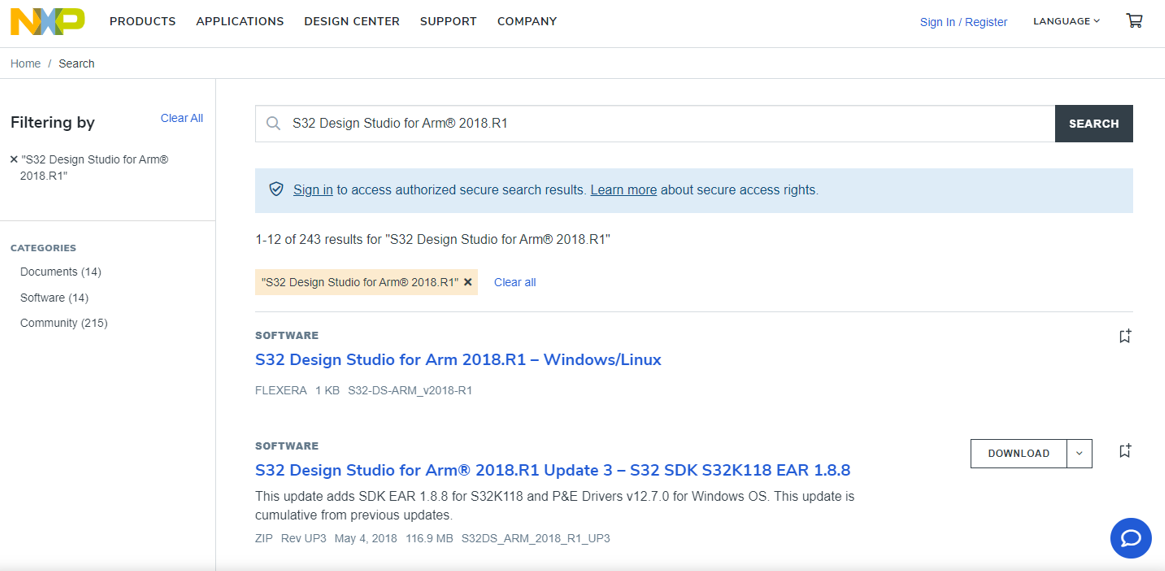The image size is (1165, 571).
Task: Filter by Documents (14) category
Action: click(x=61, y=272)
